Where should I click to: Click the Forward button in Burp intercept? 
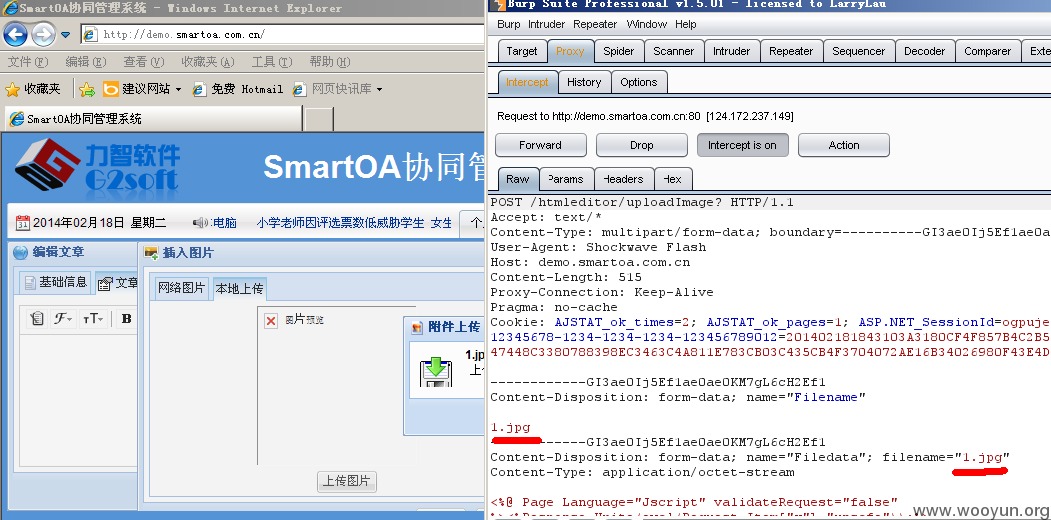click(x=540, y=145)
